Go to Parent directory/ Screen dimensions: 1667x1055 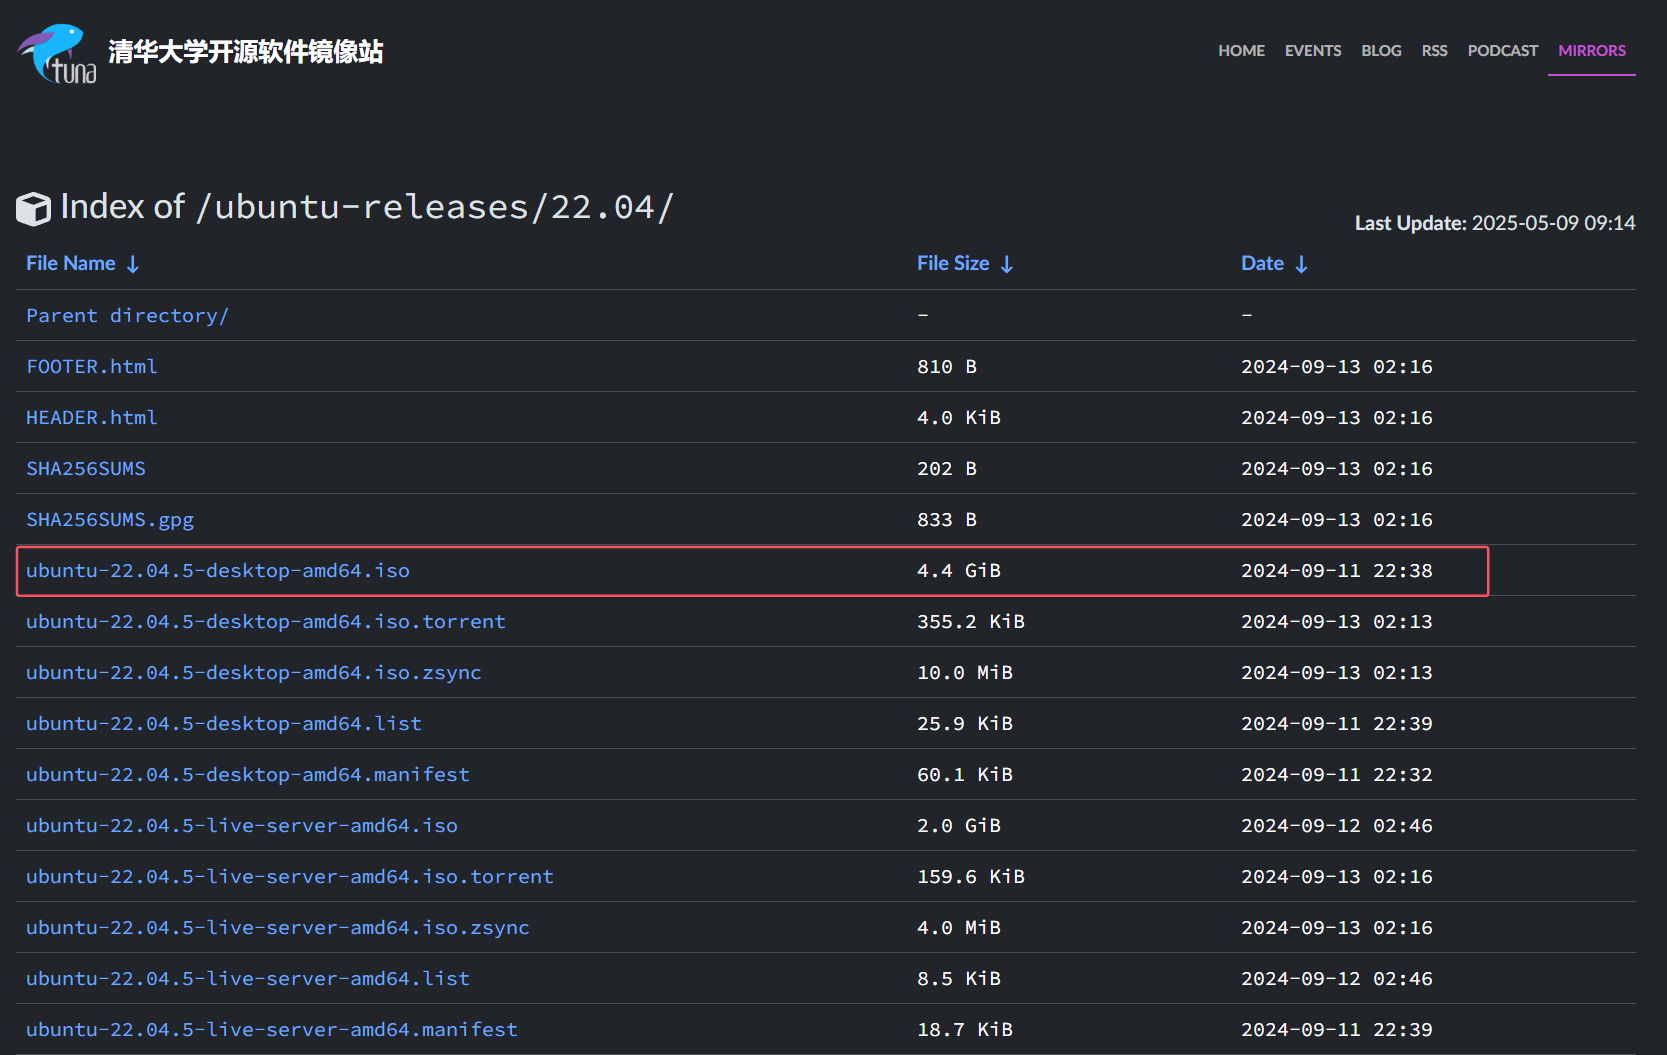(127, 316)
